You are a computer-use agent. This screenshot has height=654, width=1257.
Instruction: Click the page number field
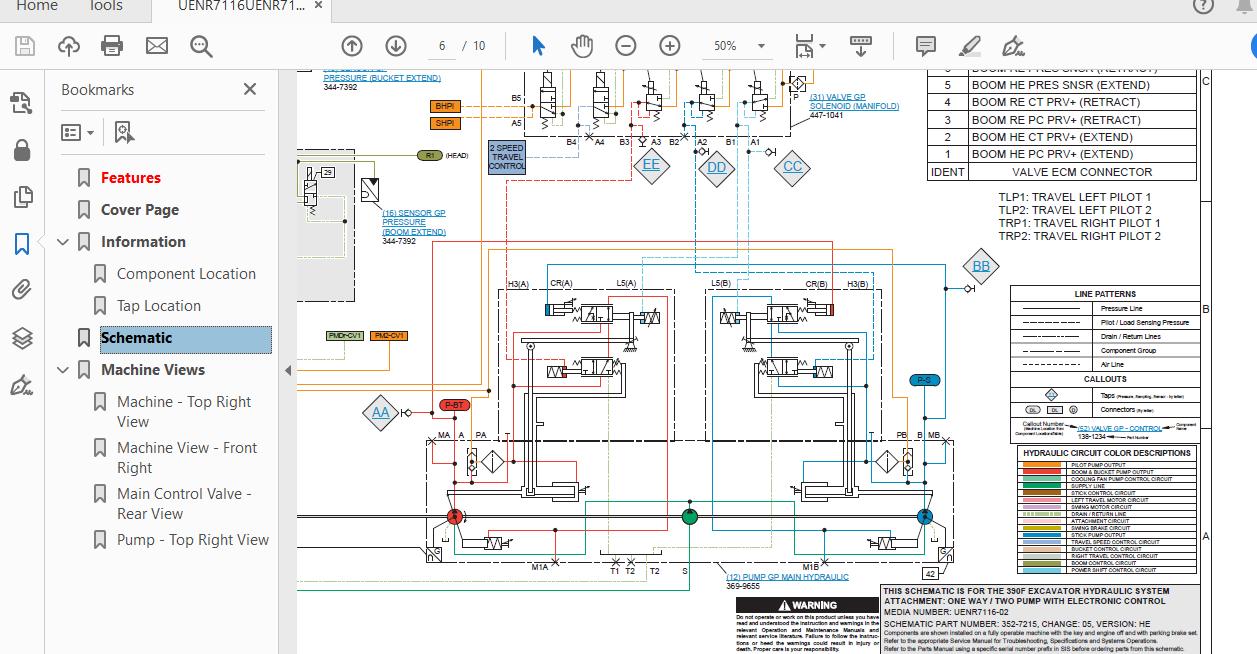442,46
